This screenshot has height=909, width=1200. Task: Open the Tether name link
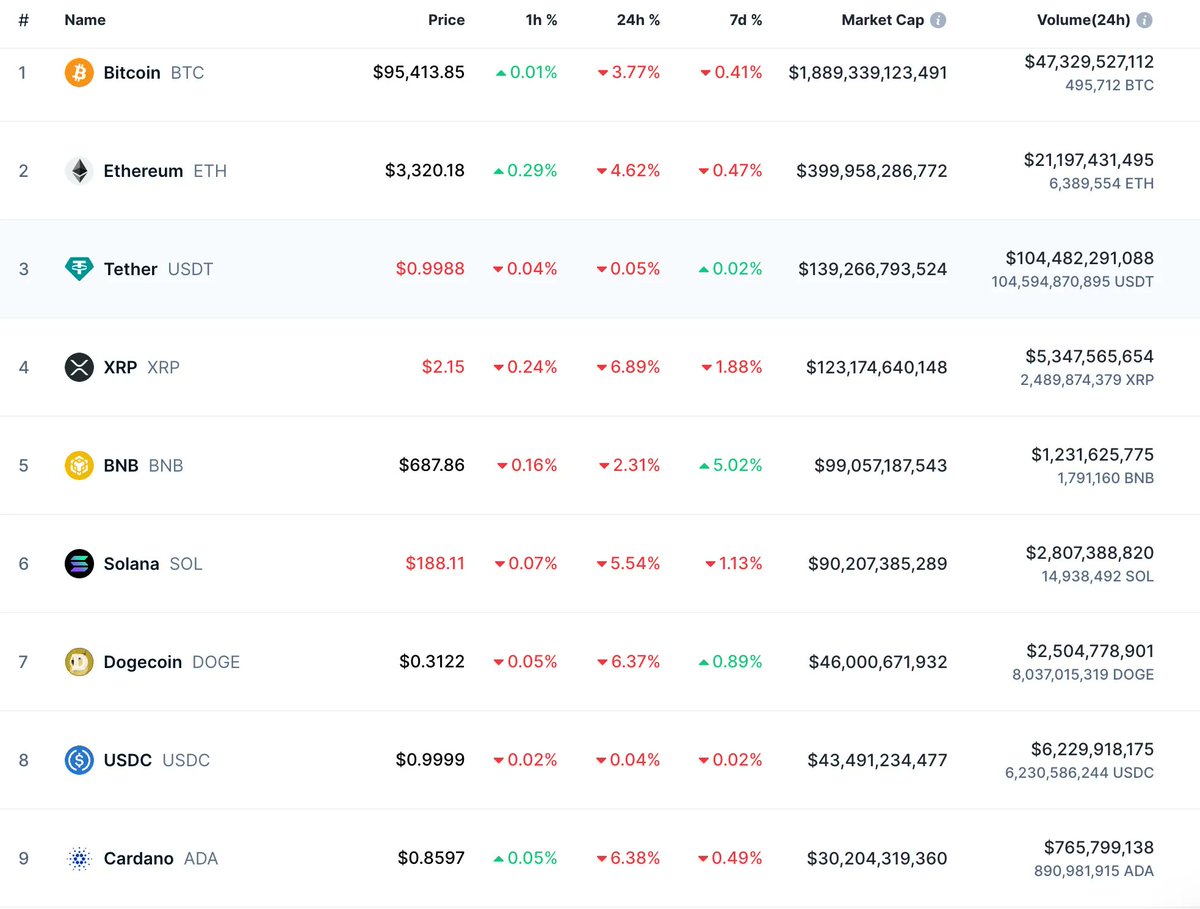click(131, 269)
